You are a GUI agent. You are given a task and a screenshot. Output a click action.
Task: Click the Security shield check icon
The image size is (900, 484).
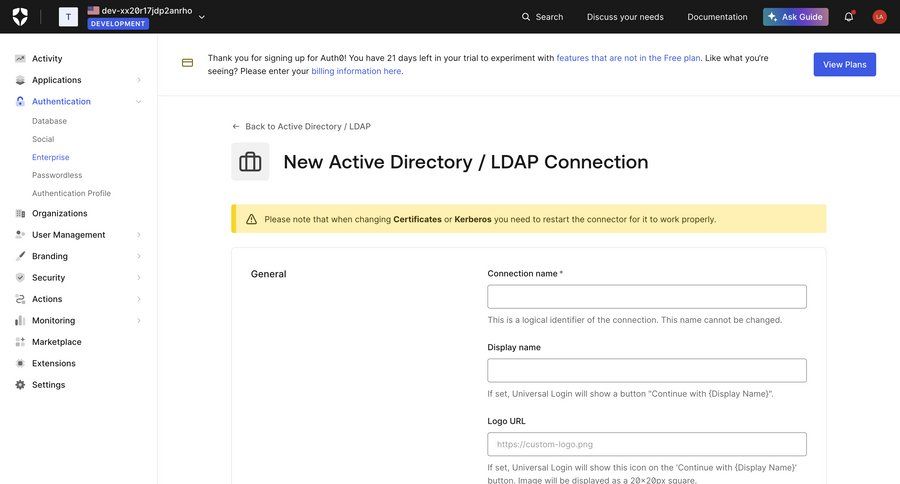20,277
